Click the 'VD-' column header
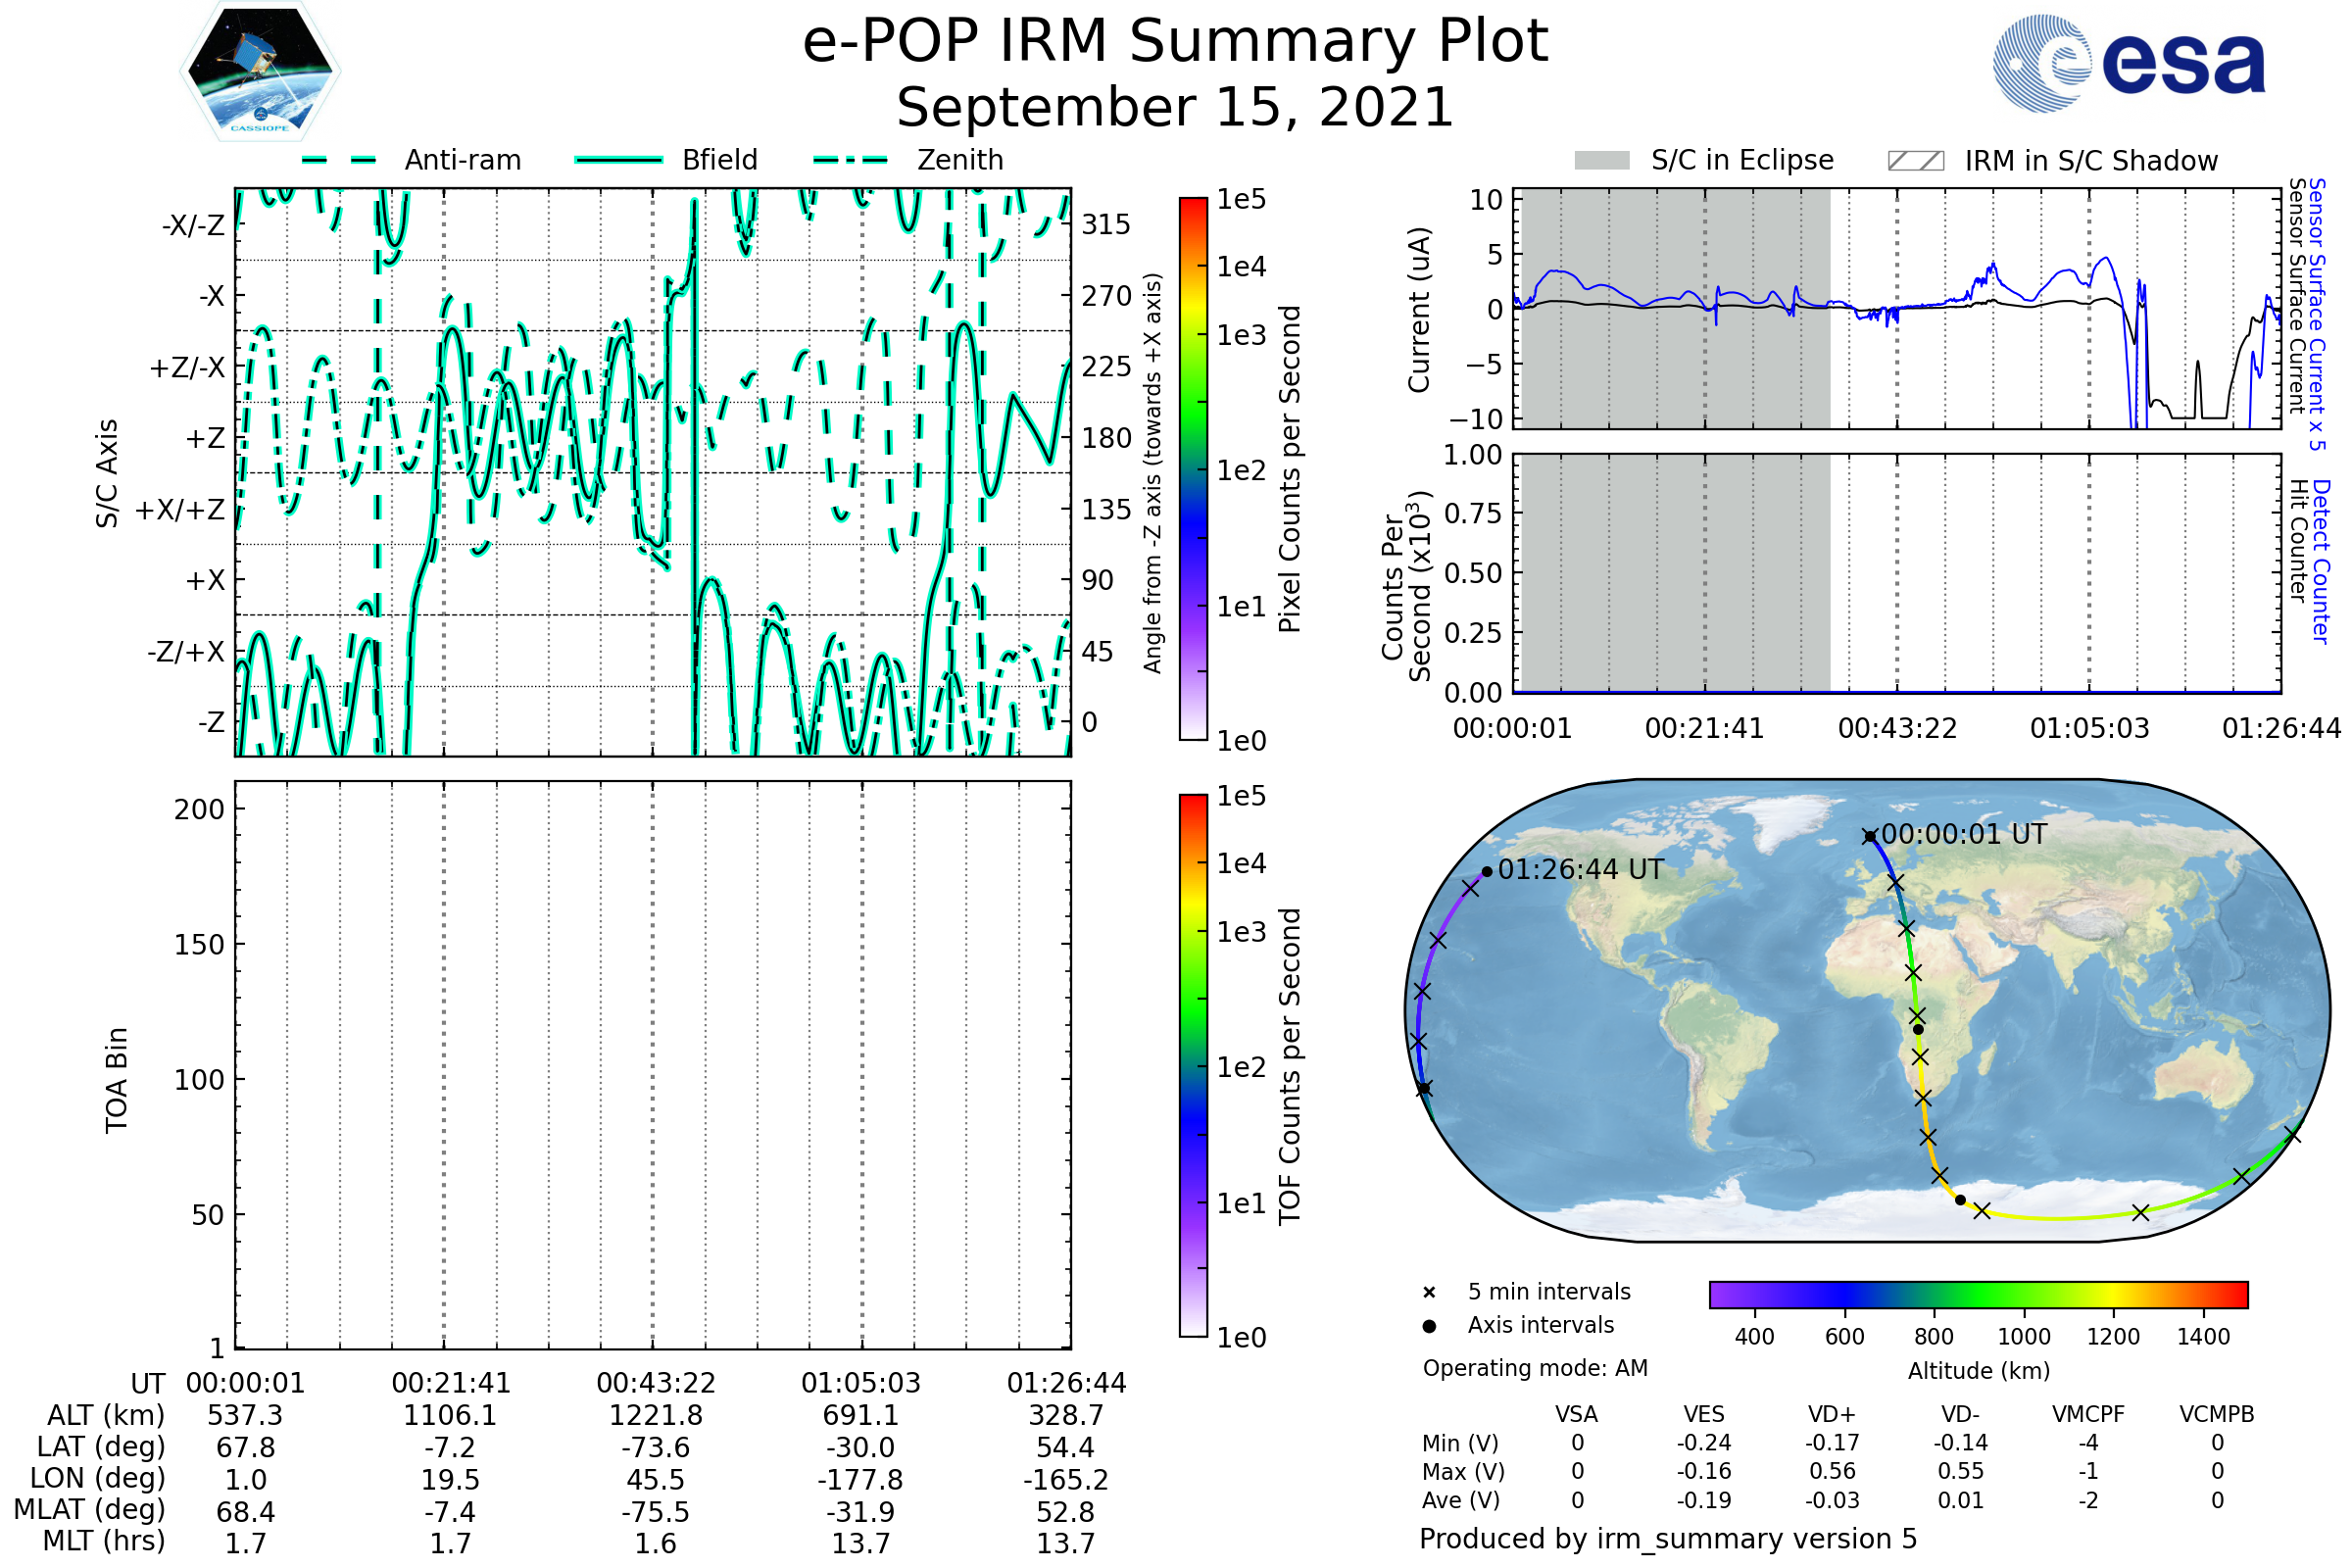2352x1568 pixels. [1960, 1414]
